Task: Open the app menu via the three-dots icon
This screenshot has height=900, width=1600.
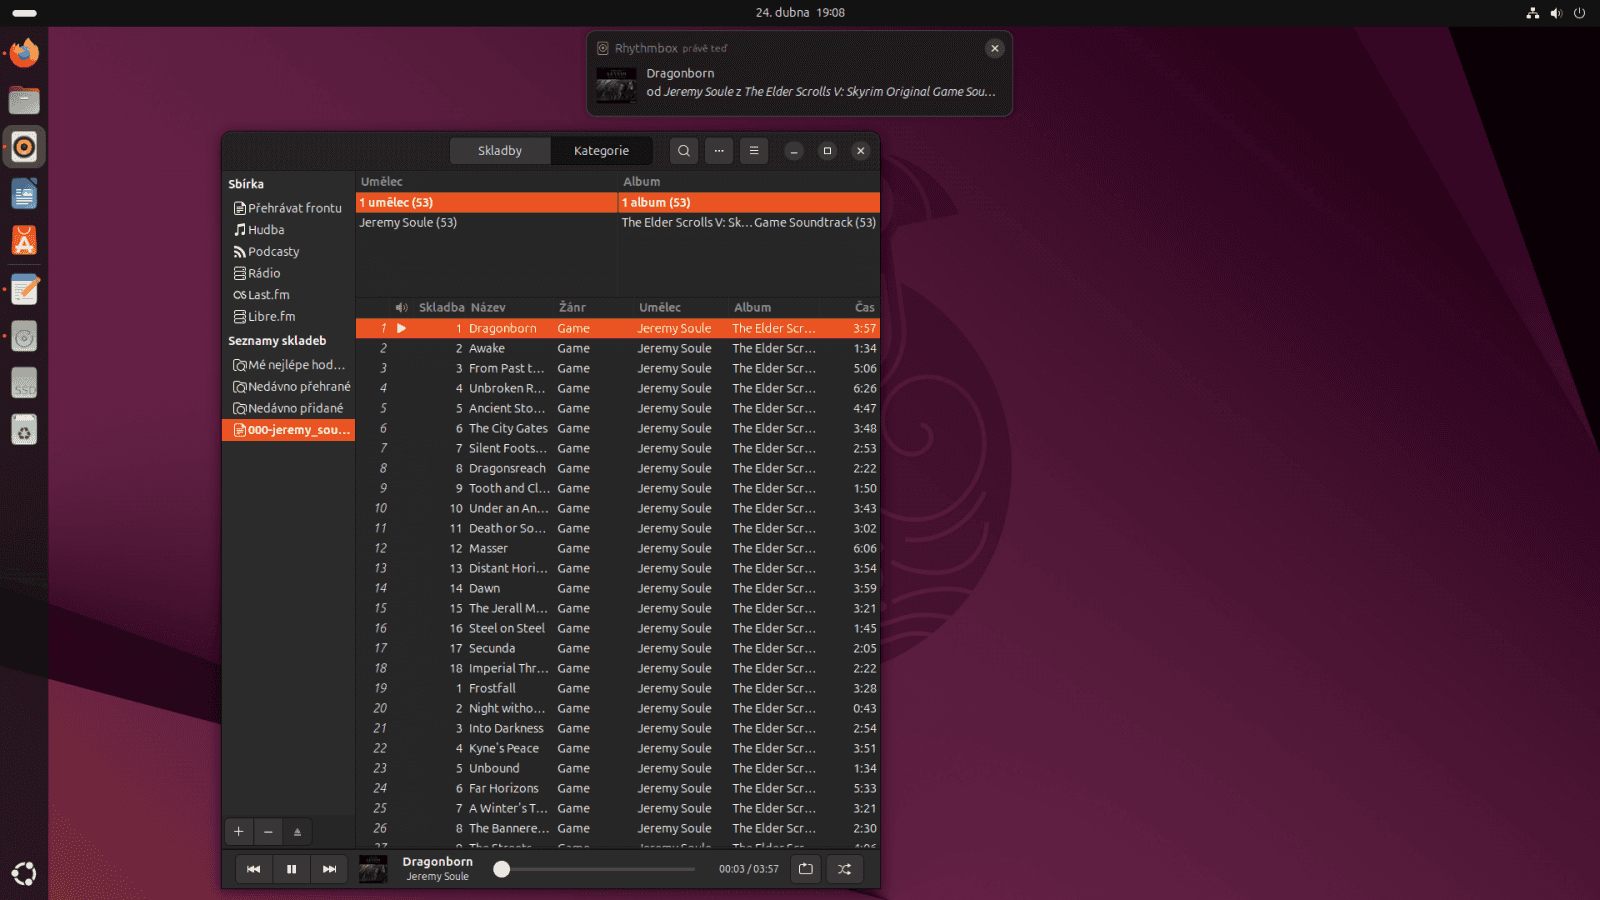Action: click(719, 150)
